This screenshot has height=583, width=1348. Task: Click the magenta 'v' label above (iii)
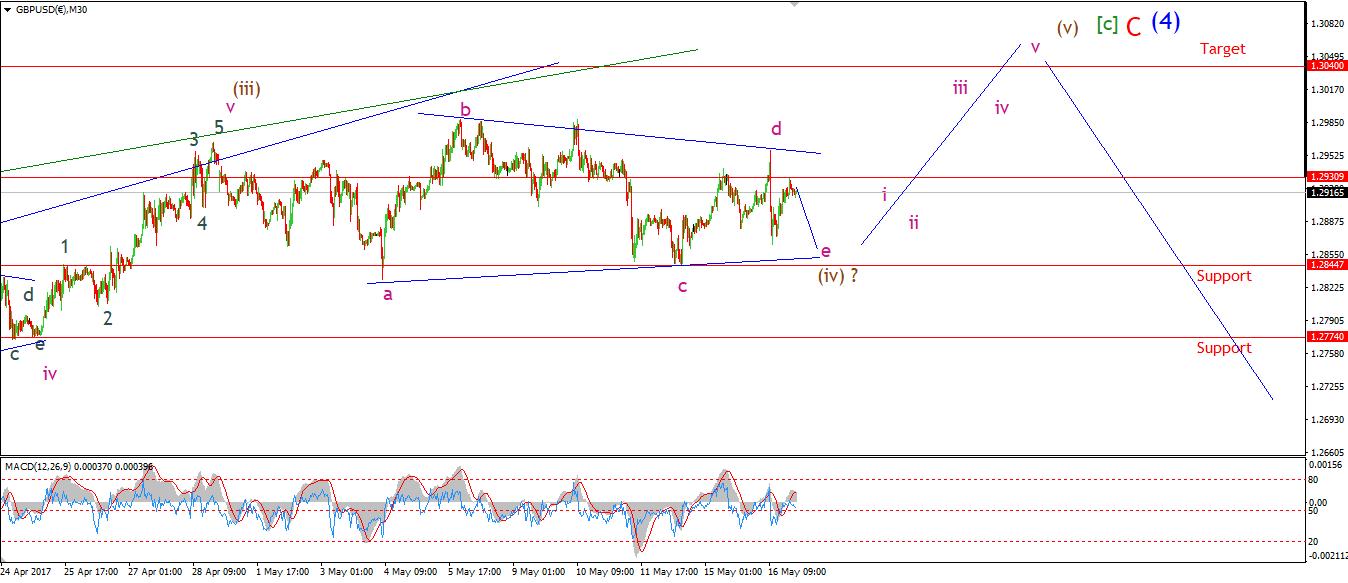click(230, 106)
